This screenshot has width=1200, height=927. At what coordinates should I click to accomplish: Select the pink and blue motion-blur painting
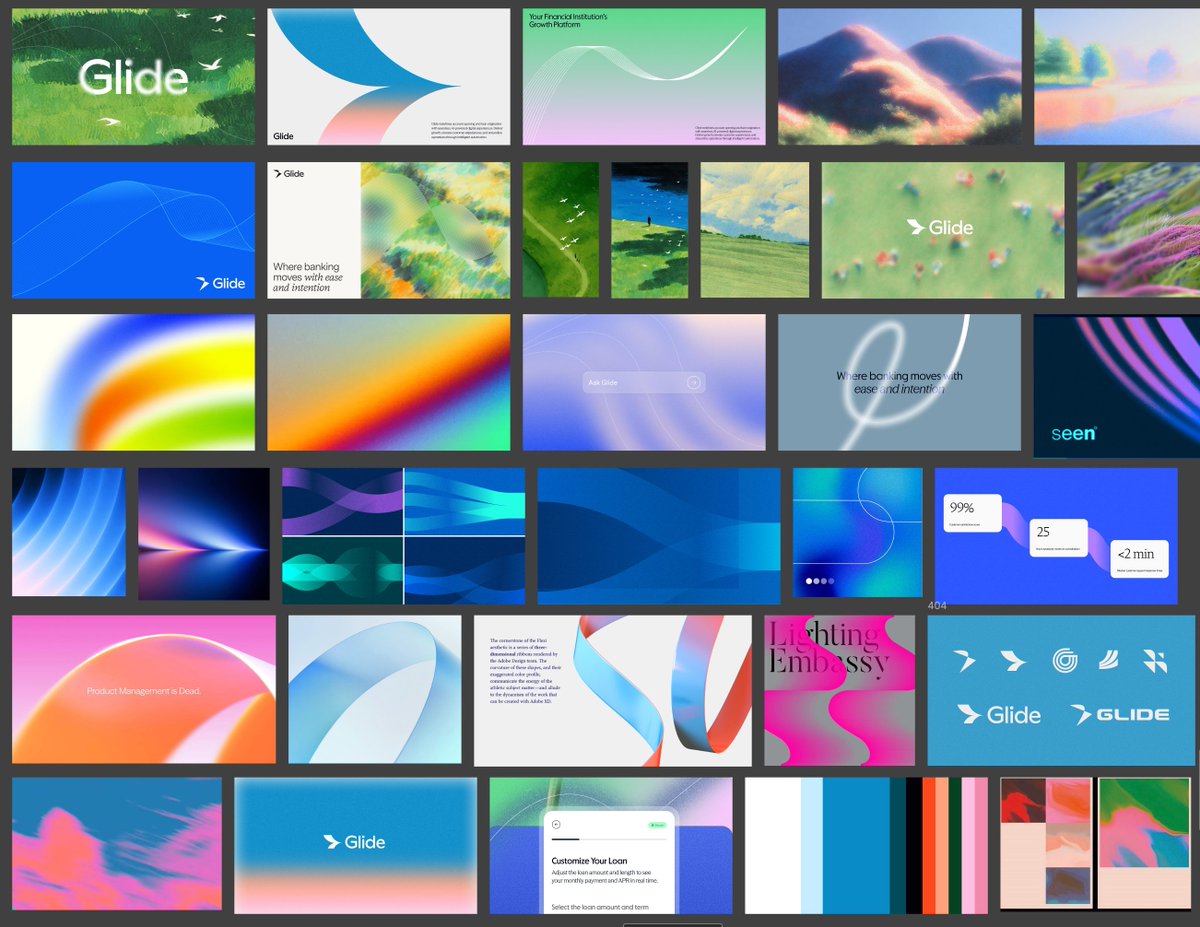[117, 846]
